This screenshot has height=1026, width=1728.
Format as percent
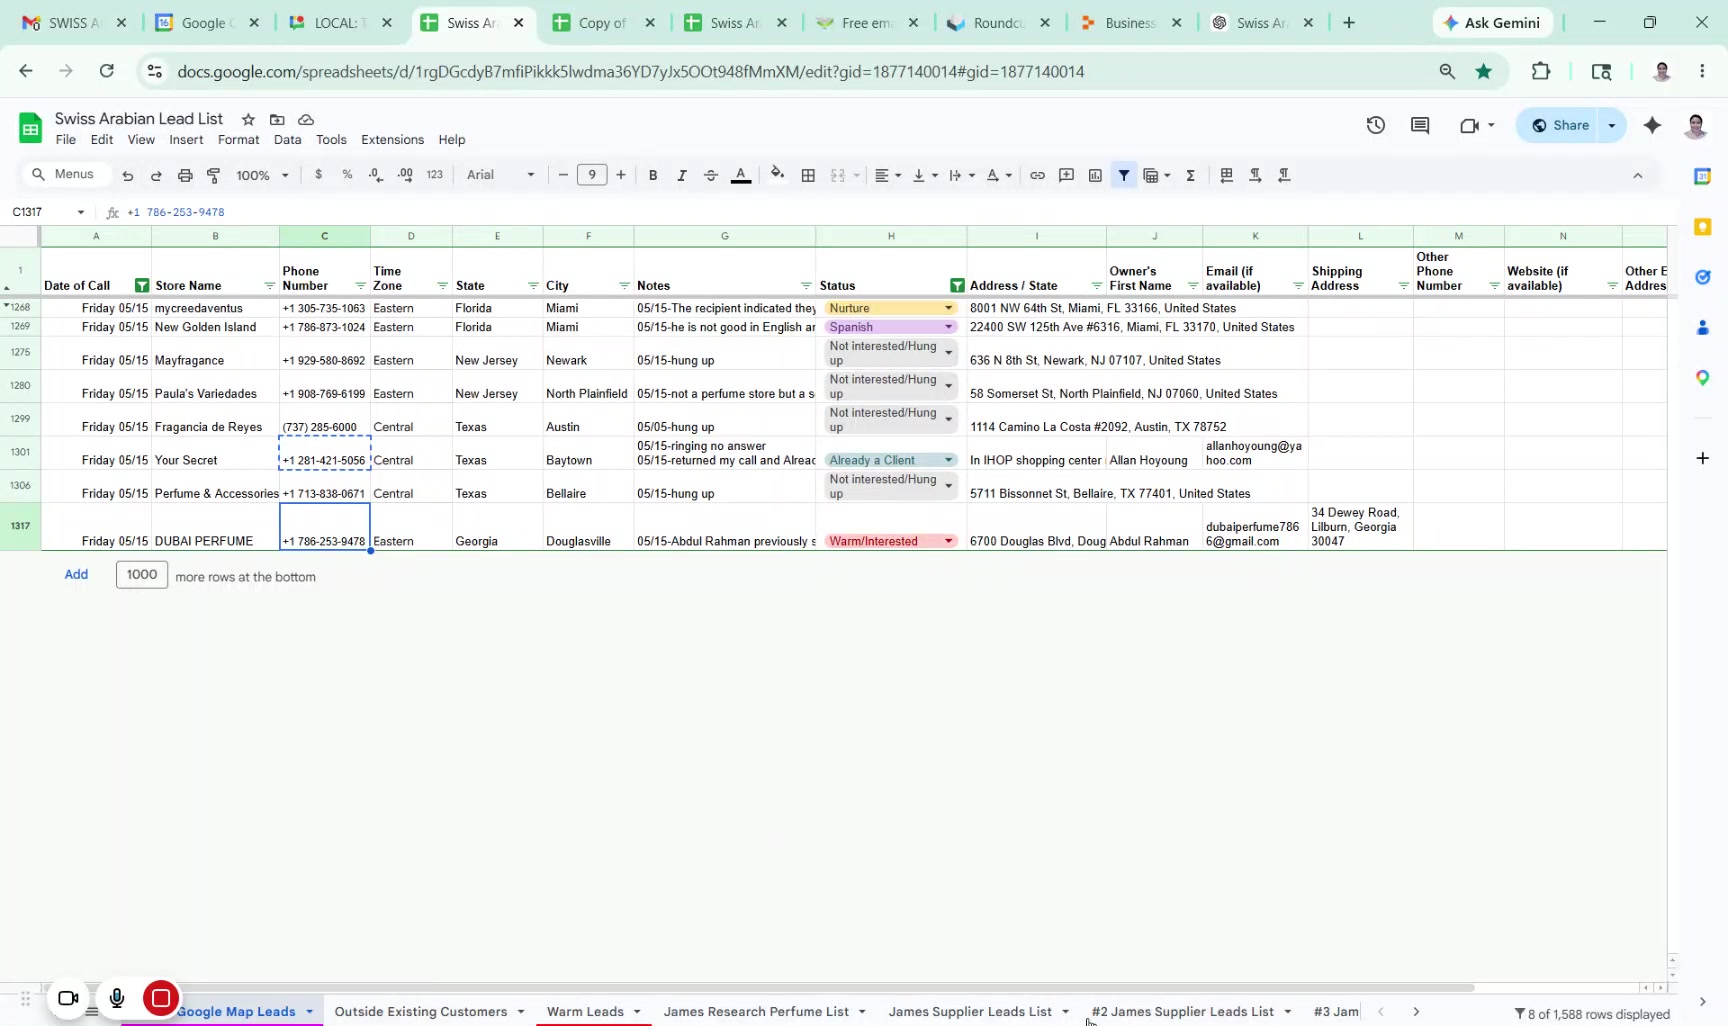pos(347,175)
